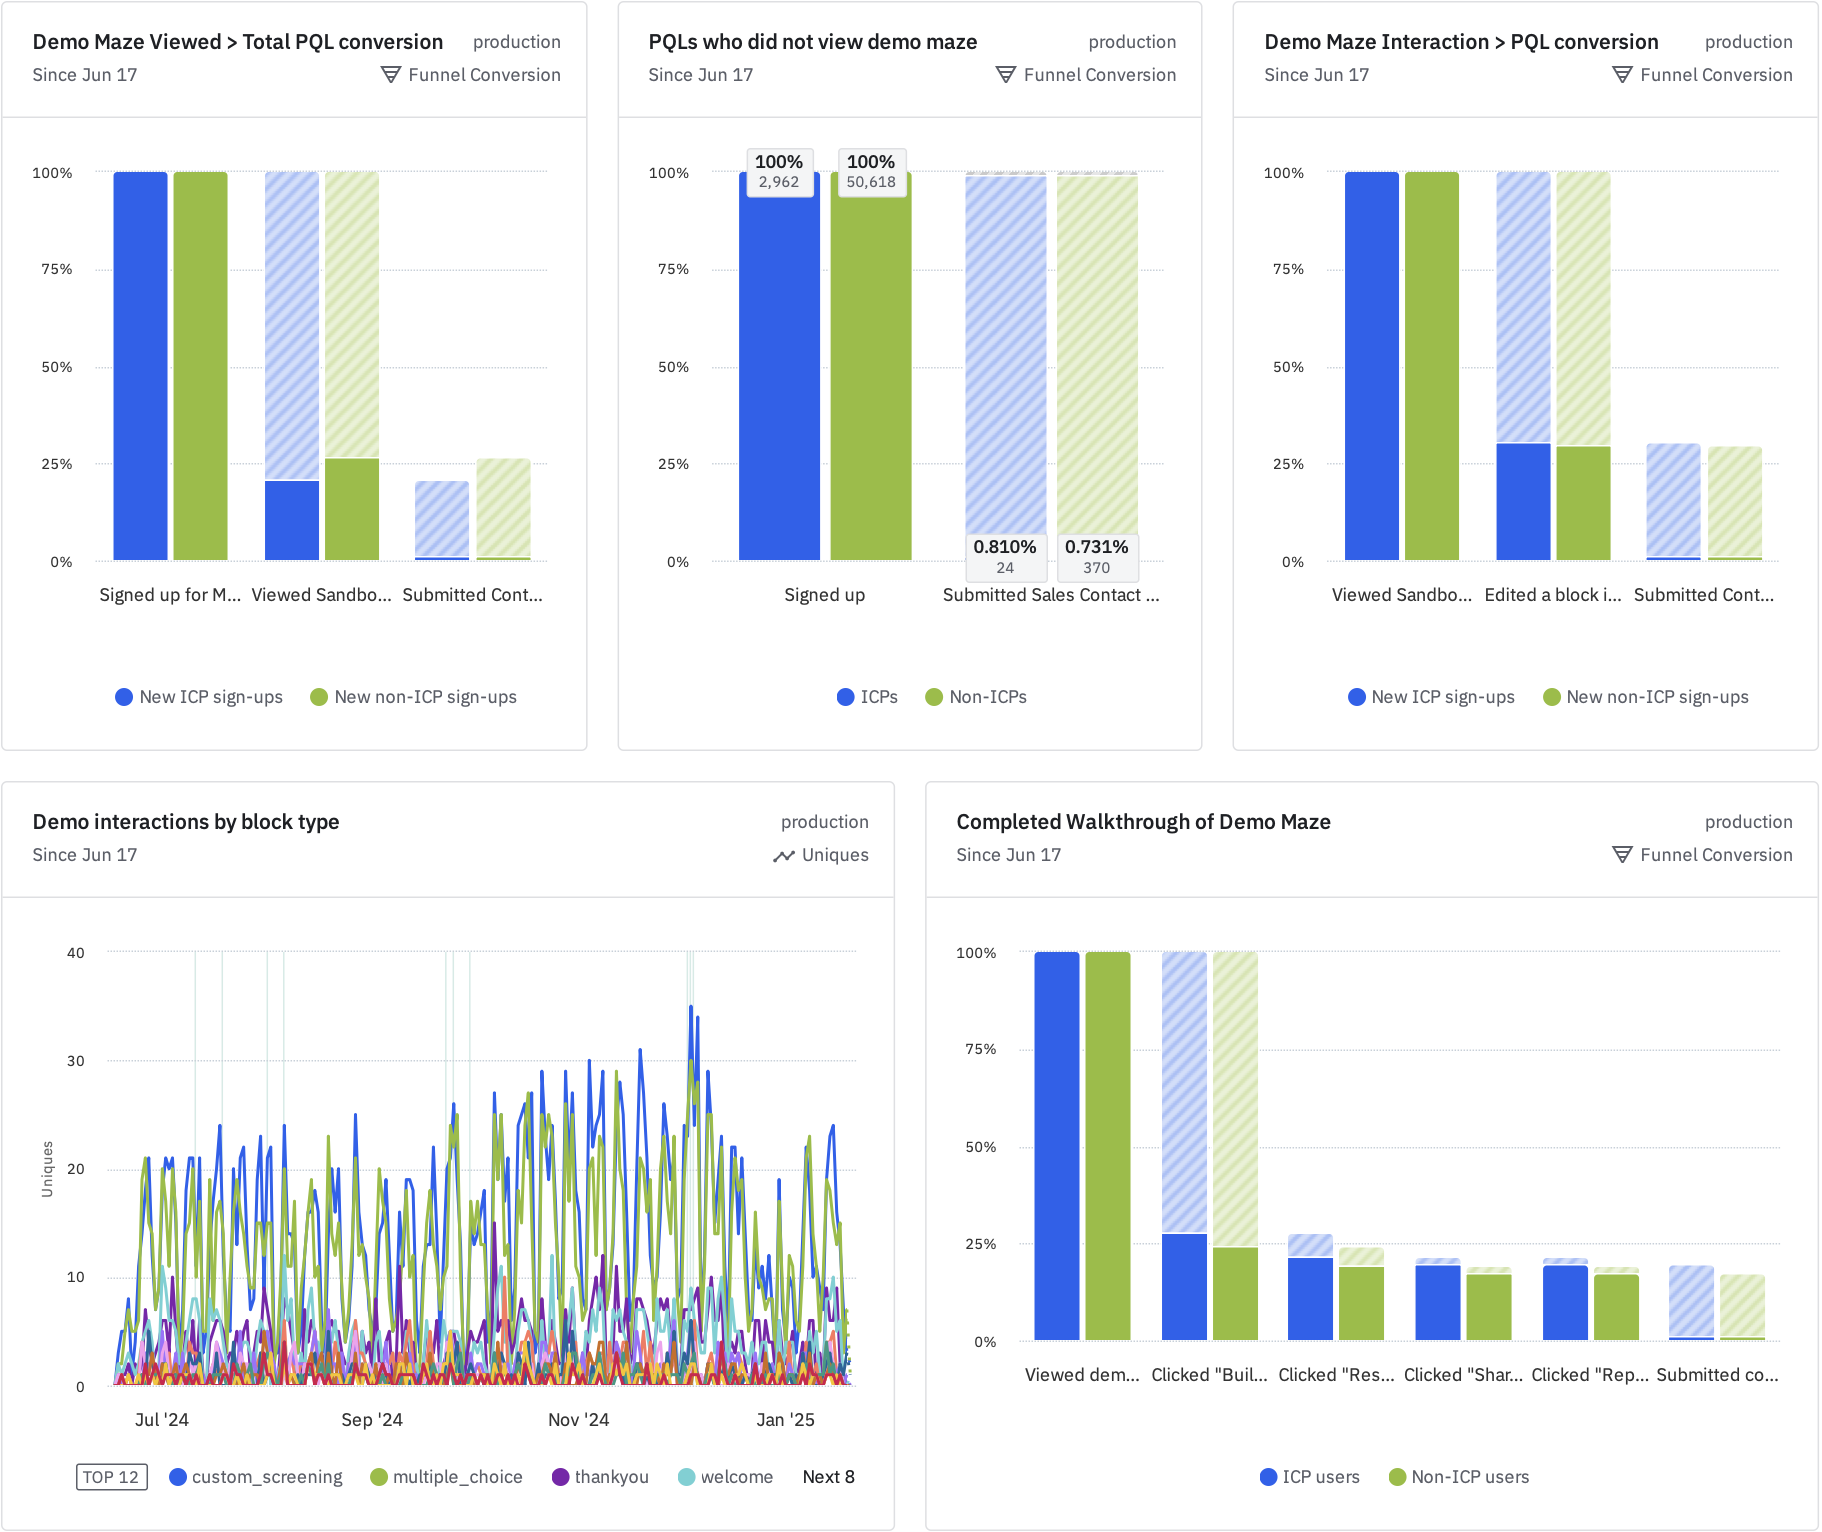Click Submitted Sales Contact step label
This screenshot has height=1532, width=1822.
1051,595
